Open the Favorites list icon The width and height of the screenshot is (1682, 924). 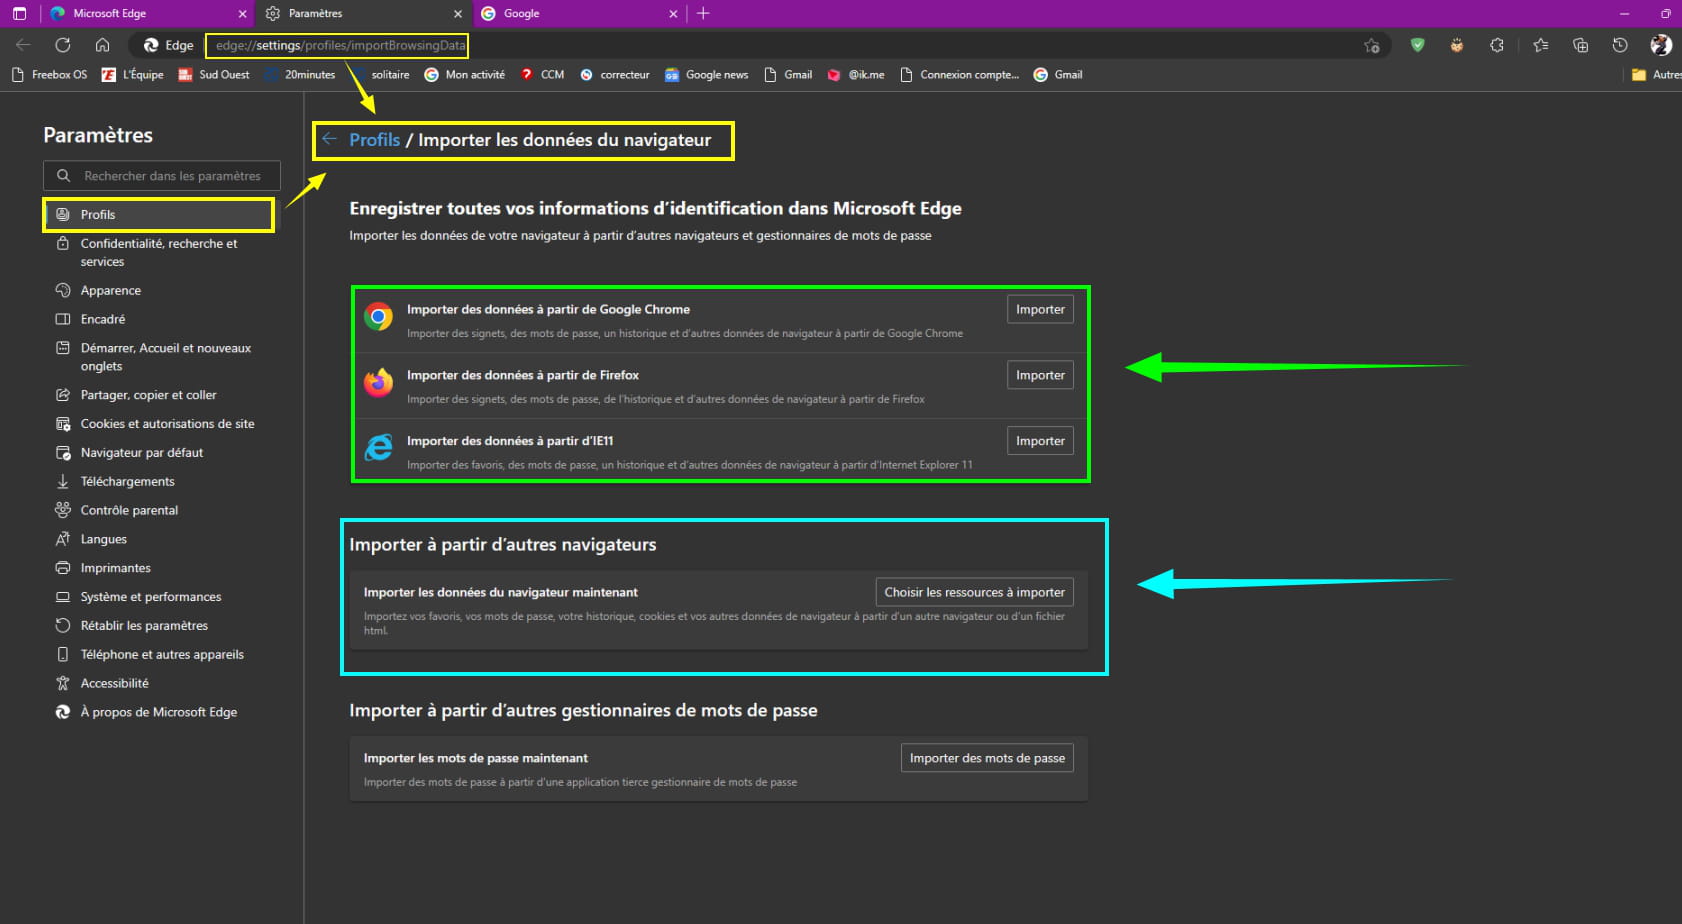1541,45
